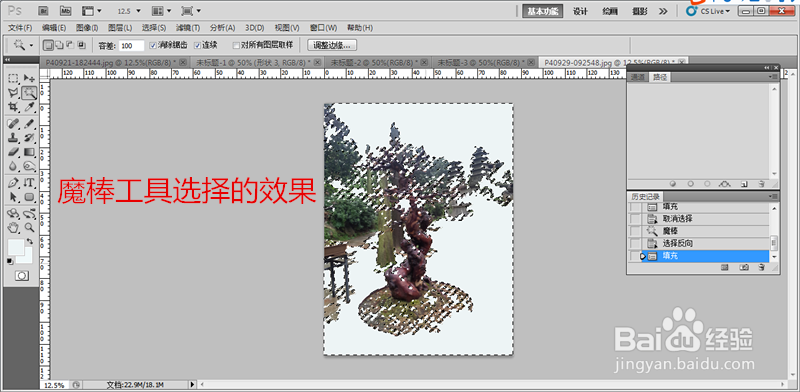Choose Intersect with selection mode
The height and width of the screenshot is (392, 800).
(x=81, y=45)
